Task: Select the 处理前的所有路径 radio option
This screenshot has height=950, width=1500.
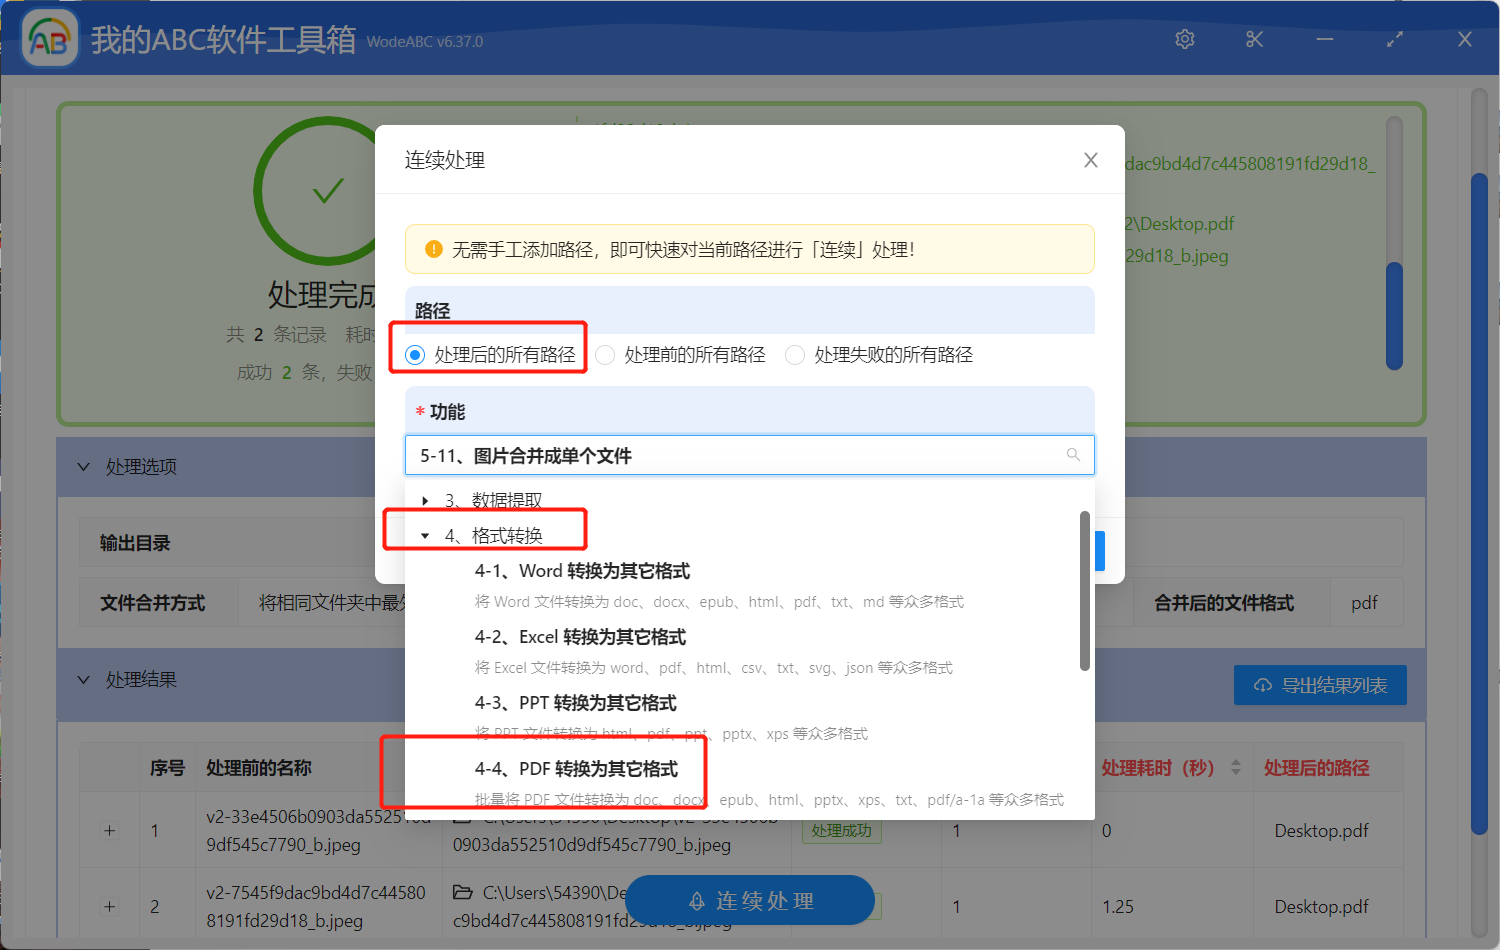Action: click(605, 355)
